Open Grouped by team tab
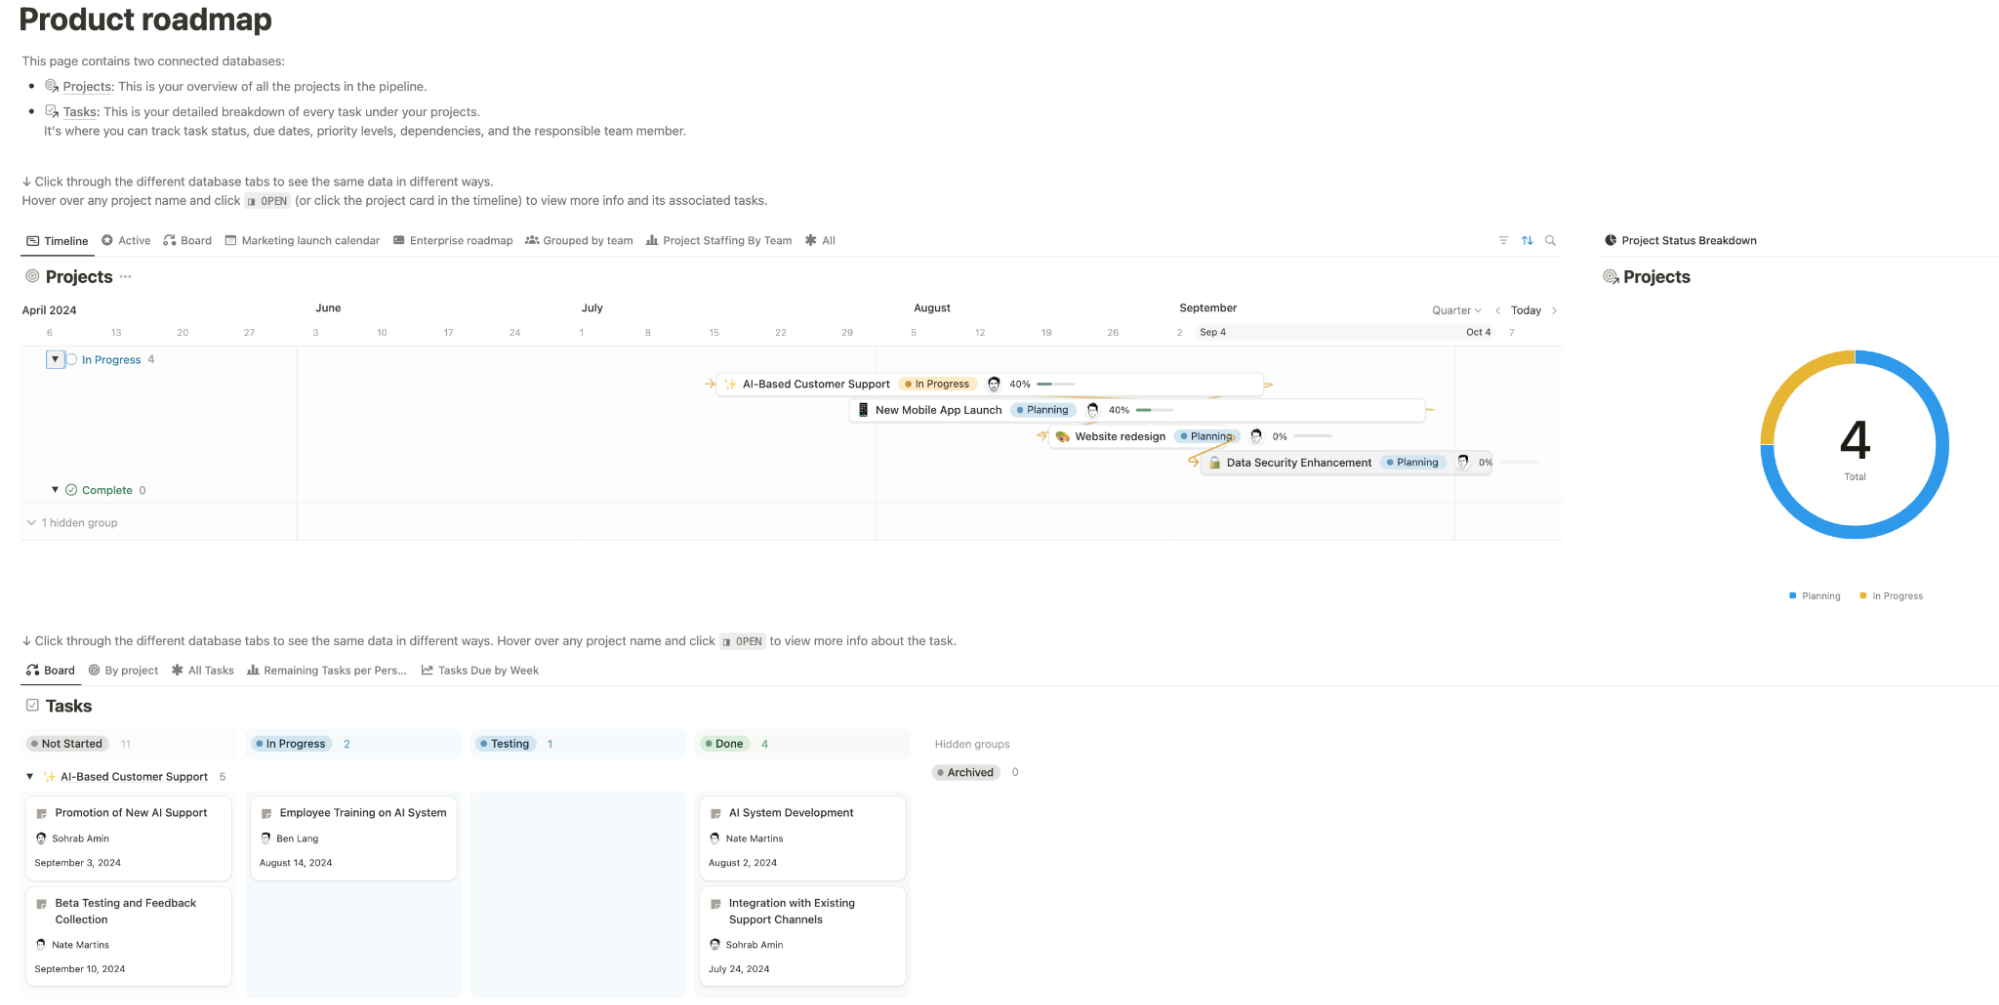This screenshot has height=1005, width=1999. pos(579,241)
